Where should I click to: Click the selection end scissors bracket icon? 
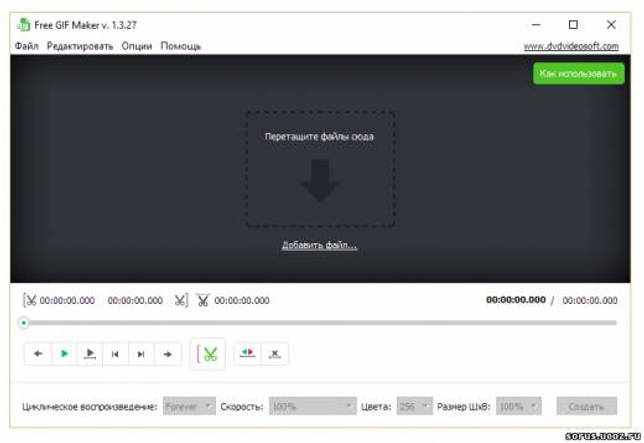tap(181, 300)
